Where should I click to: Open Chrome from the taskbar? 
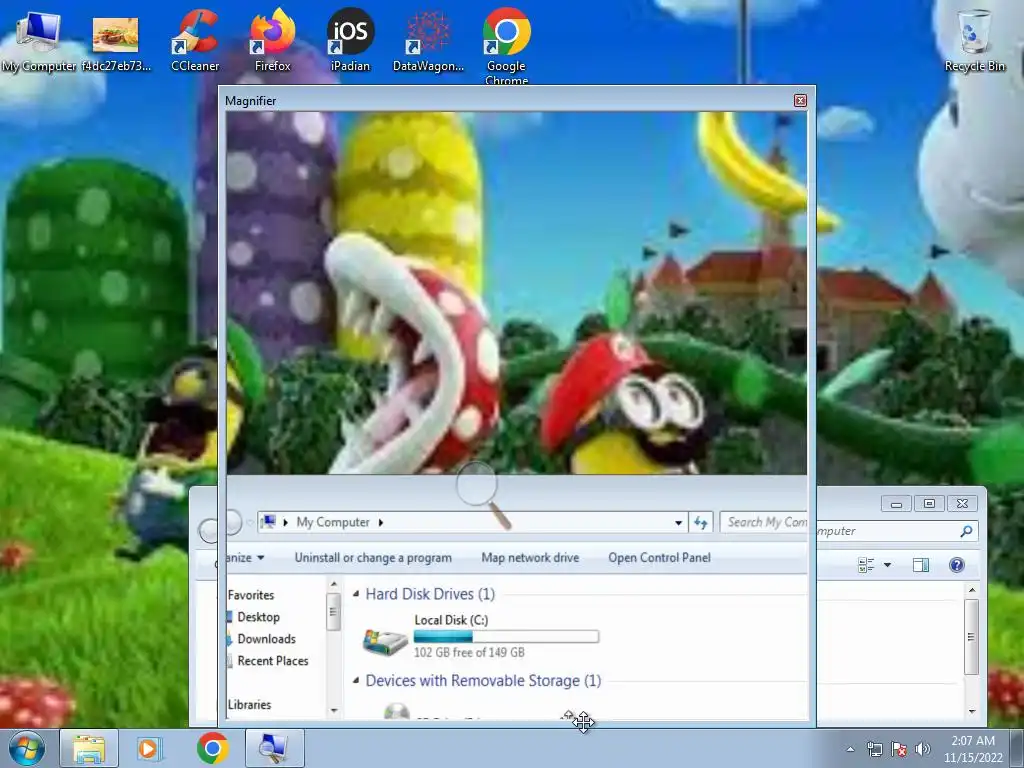pos(212,748)
